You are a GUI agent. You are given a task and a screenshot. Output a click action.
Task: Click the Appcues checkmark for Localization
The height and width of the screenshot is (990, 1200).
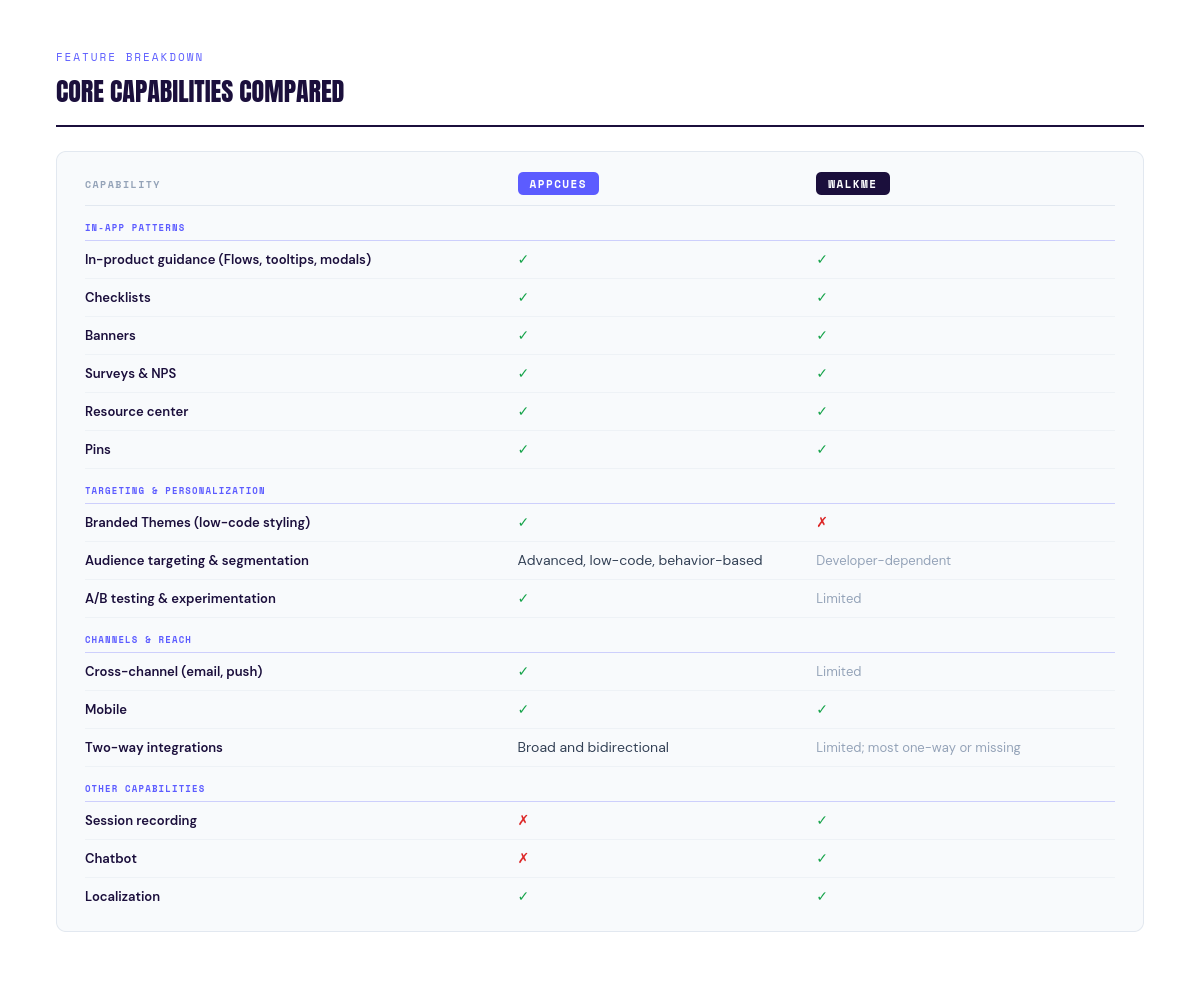click(x=523, y=897)
